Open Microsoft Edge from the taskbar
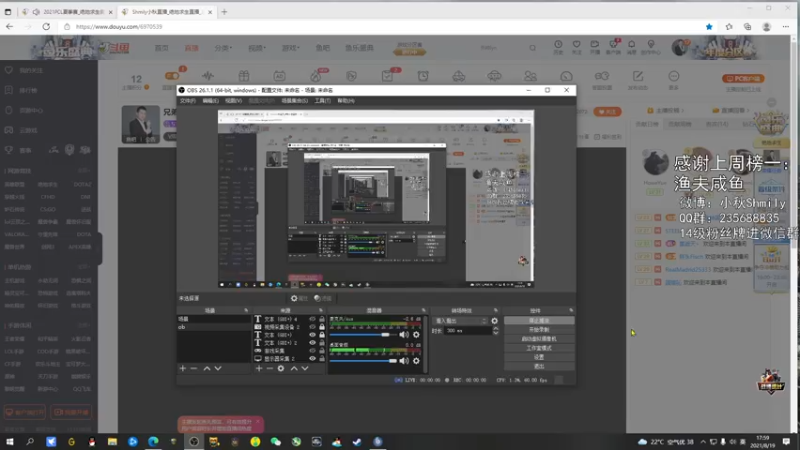Image resolution: width=800 pixels, height=450 pixels. 153,442
